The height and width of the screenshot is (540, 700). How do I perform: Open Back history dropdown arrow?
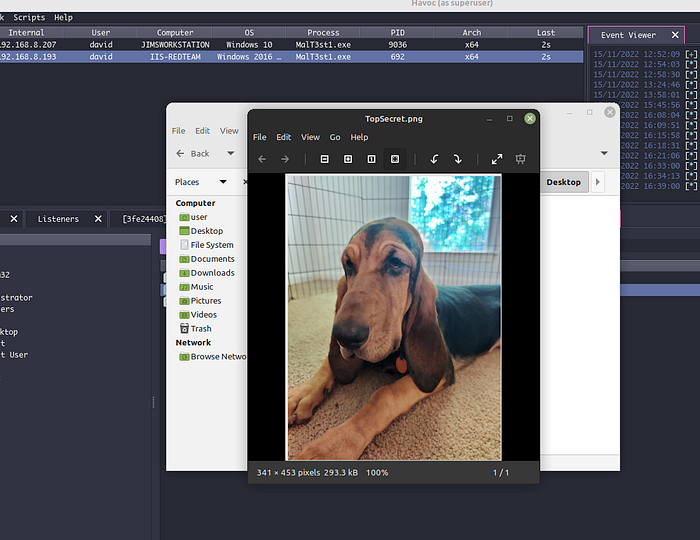pyautogui.click(x=230, y=154)
